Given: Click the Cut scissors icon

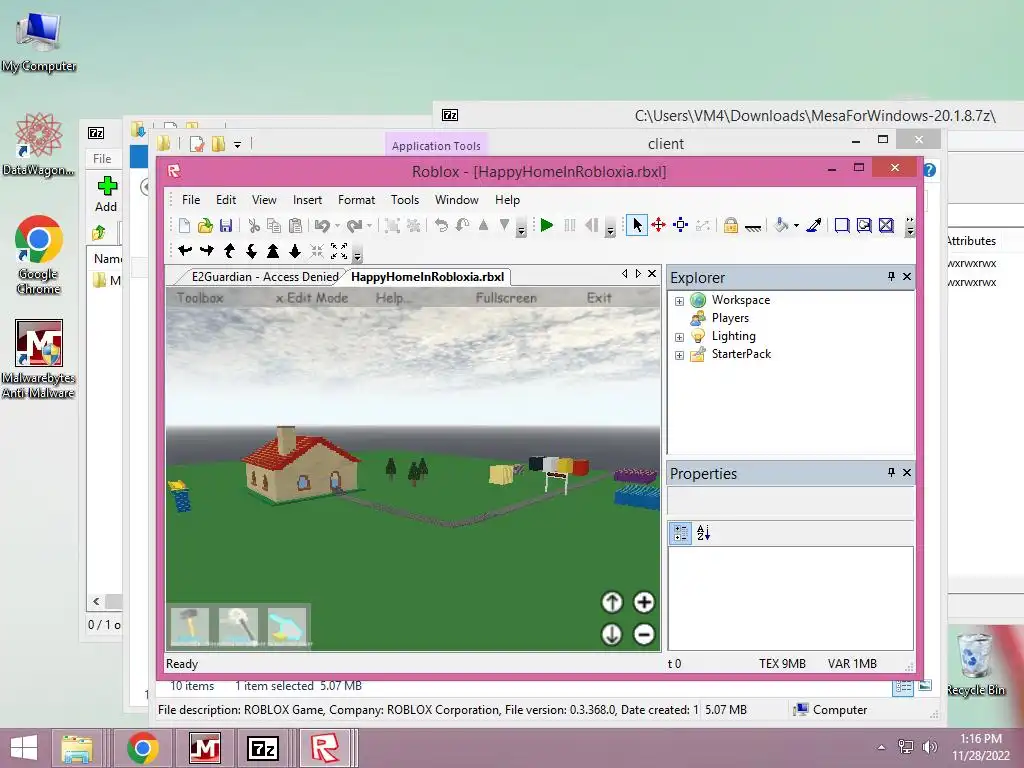Looking at the screenshot, I should 254,225.
